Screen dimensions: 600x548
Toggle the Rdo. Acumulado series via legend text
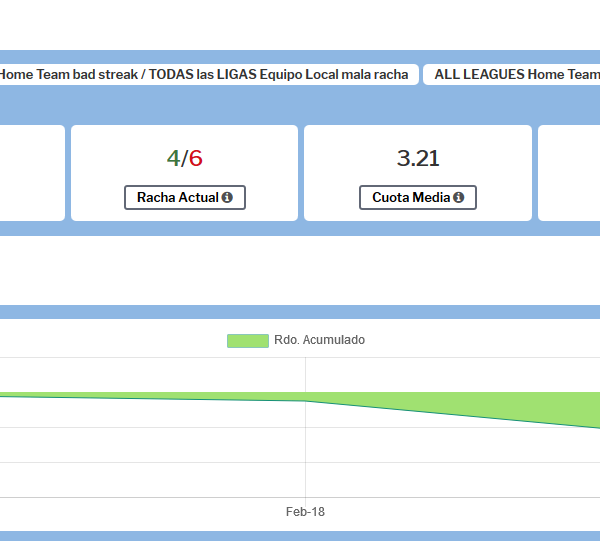tap(319, 341)
